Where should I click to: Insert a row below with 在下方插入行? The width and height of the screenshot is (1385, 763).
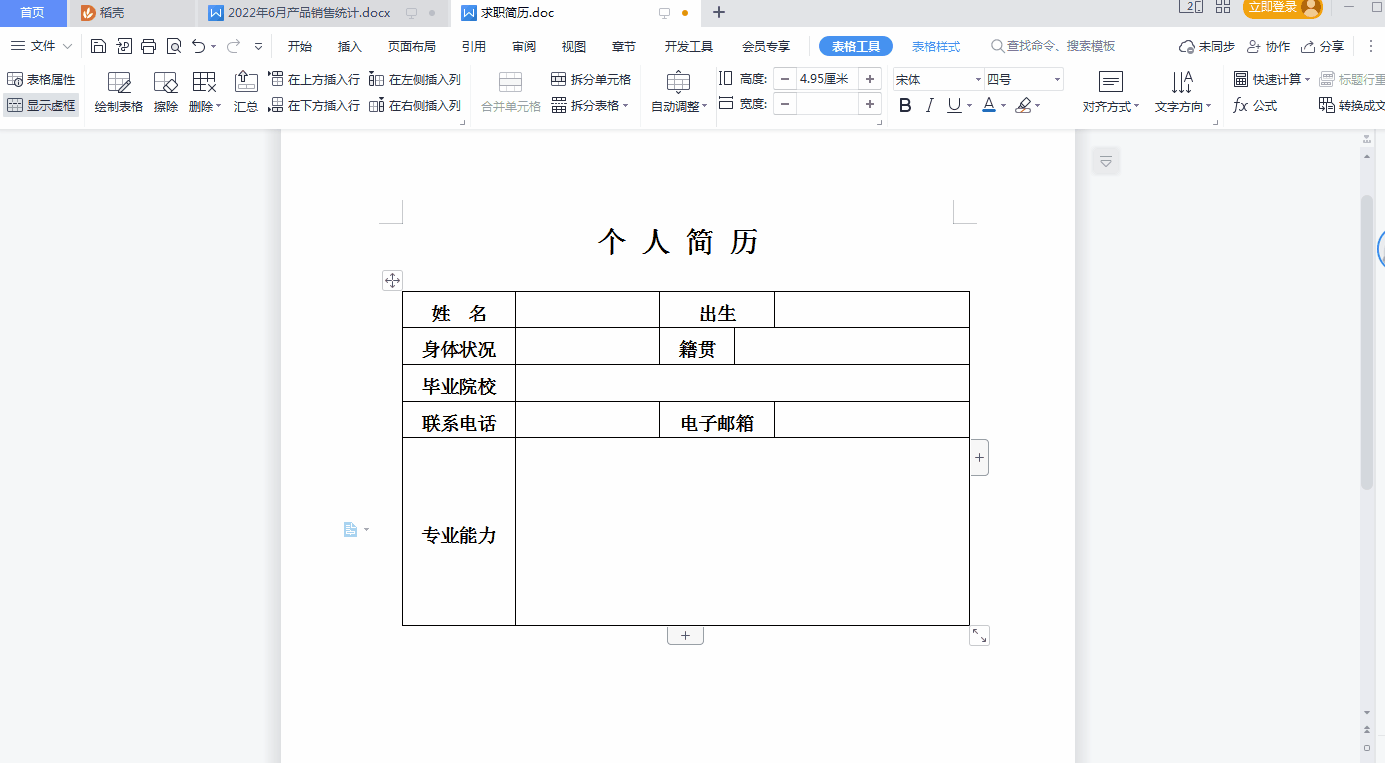(x=315, y=105)
